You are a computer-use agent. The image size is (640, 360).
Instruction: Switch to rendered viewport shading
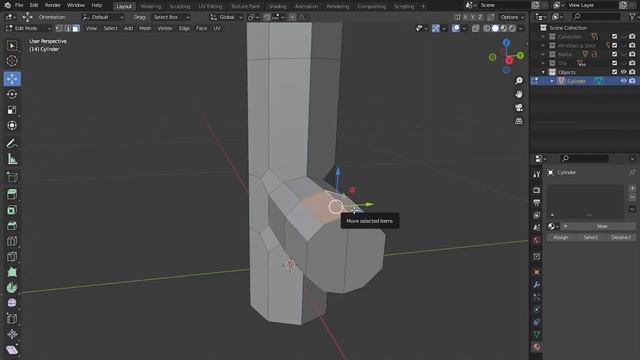[x=512, y=28]
